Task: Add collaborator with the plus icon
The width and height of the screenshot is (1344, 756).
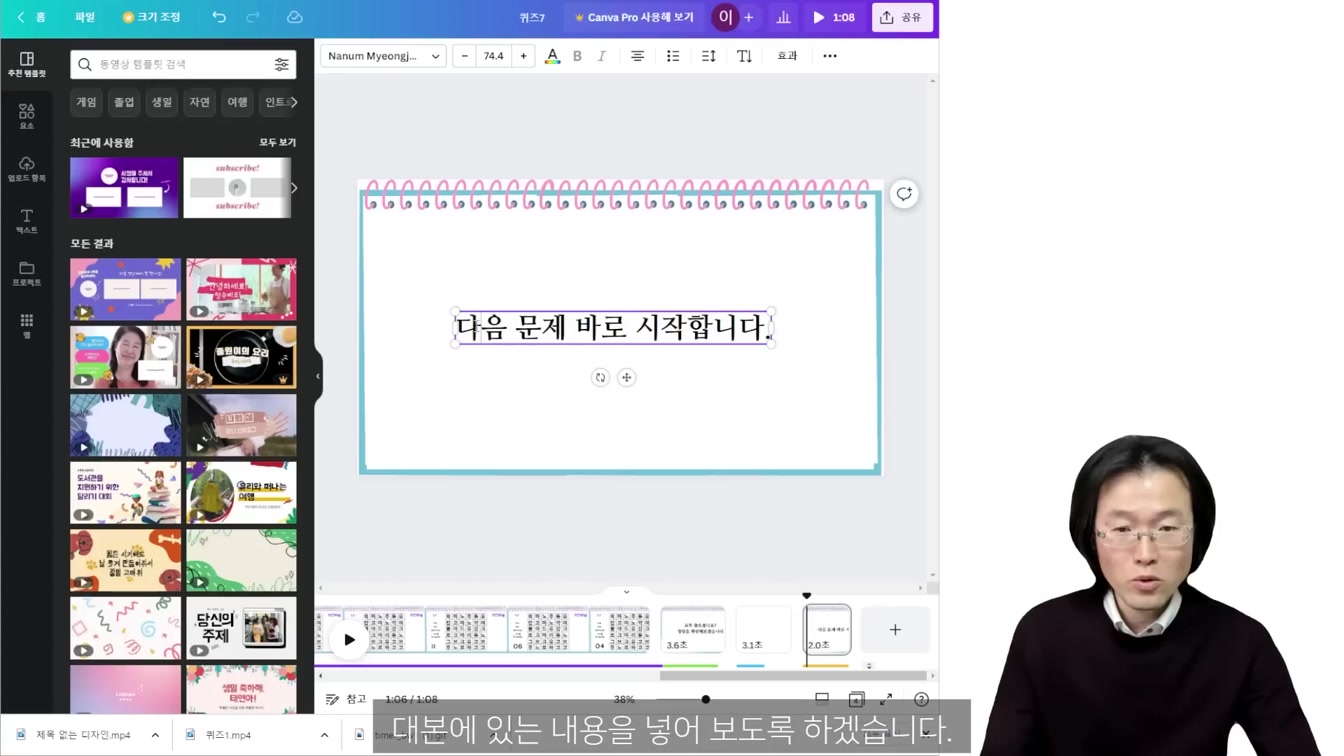Action: tap(748, 17)
